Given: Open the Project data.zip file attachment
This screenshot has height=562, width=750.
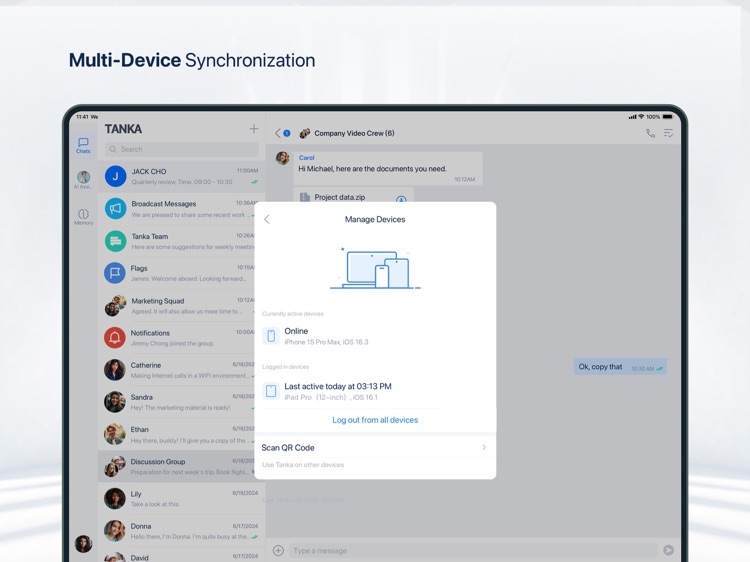Looking at the screenshot, I should [x=353, y=195].
